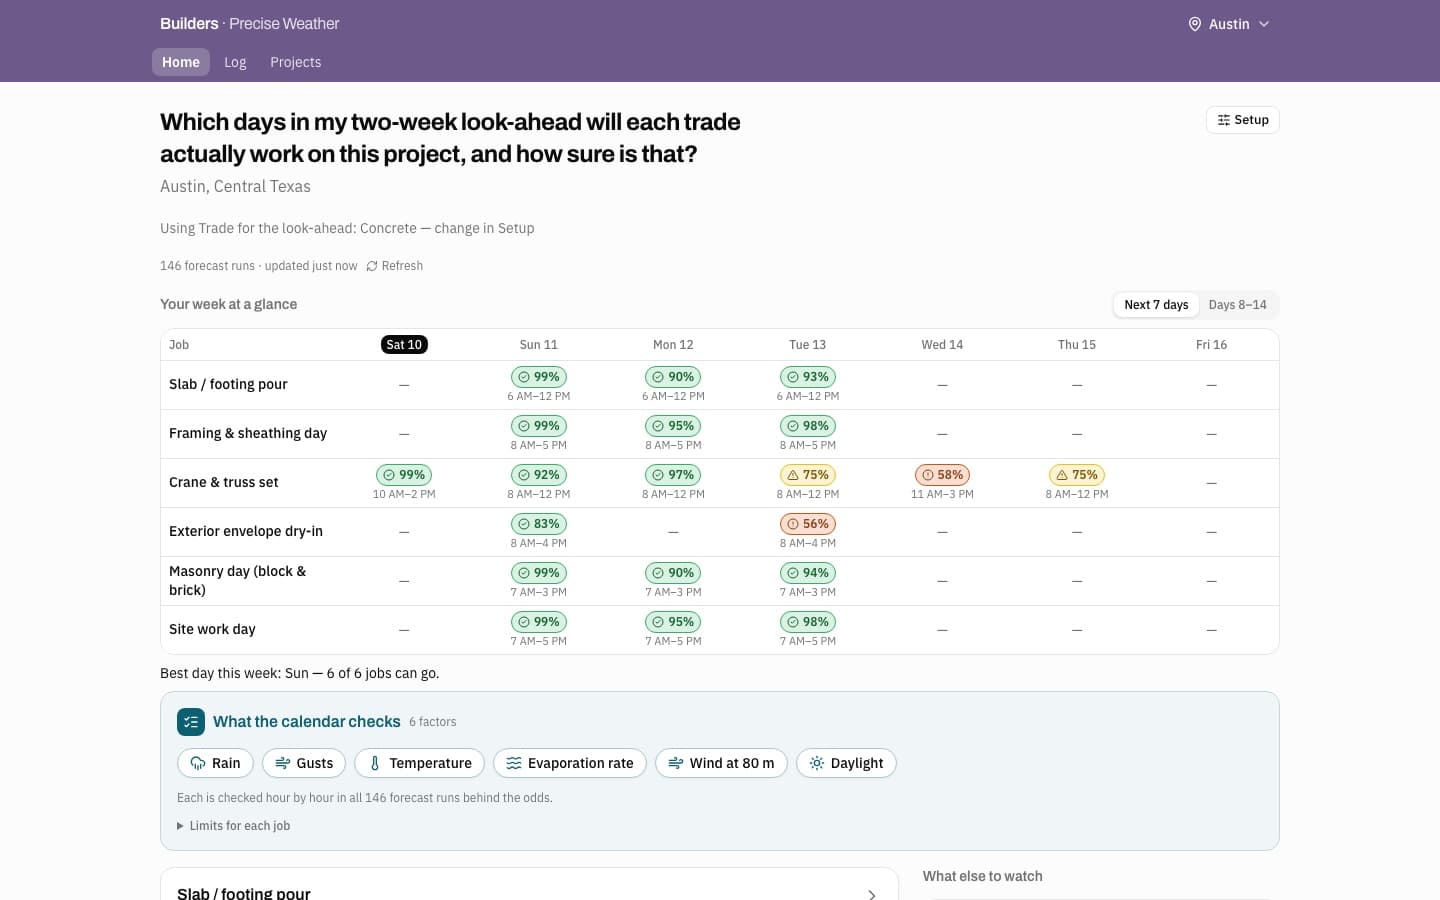Click the warning icon on Tuesday's crane 75% badge

793,475
